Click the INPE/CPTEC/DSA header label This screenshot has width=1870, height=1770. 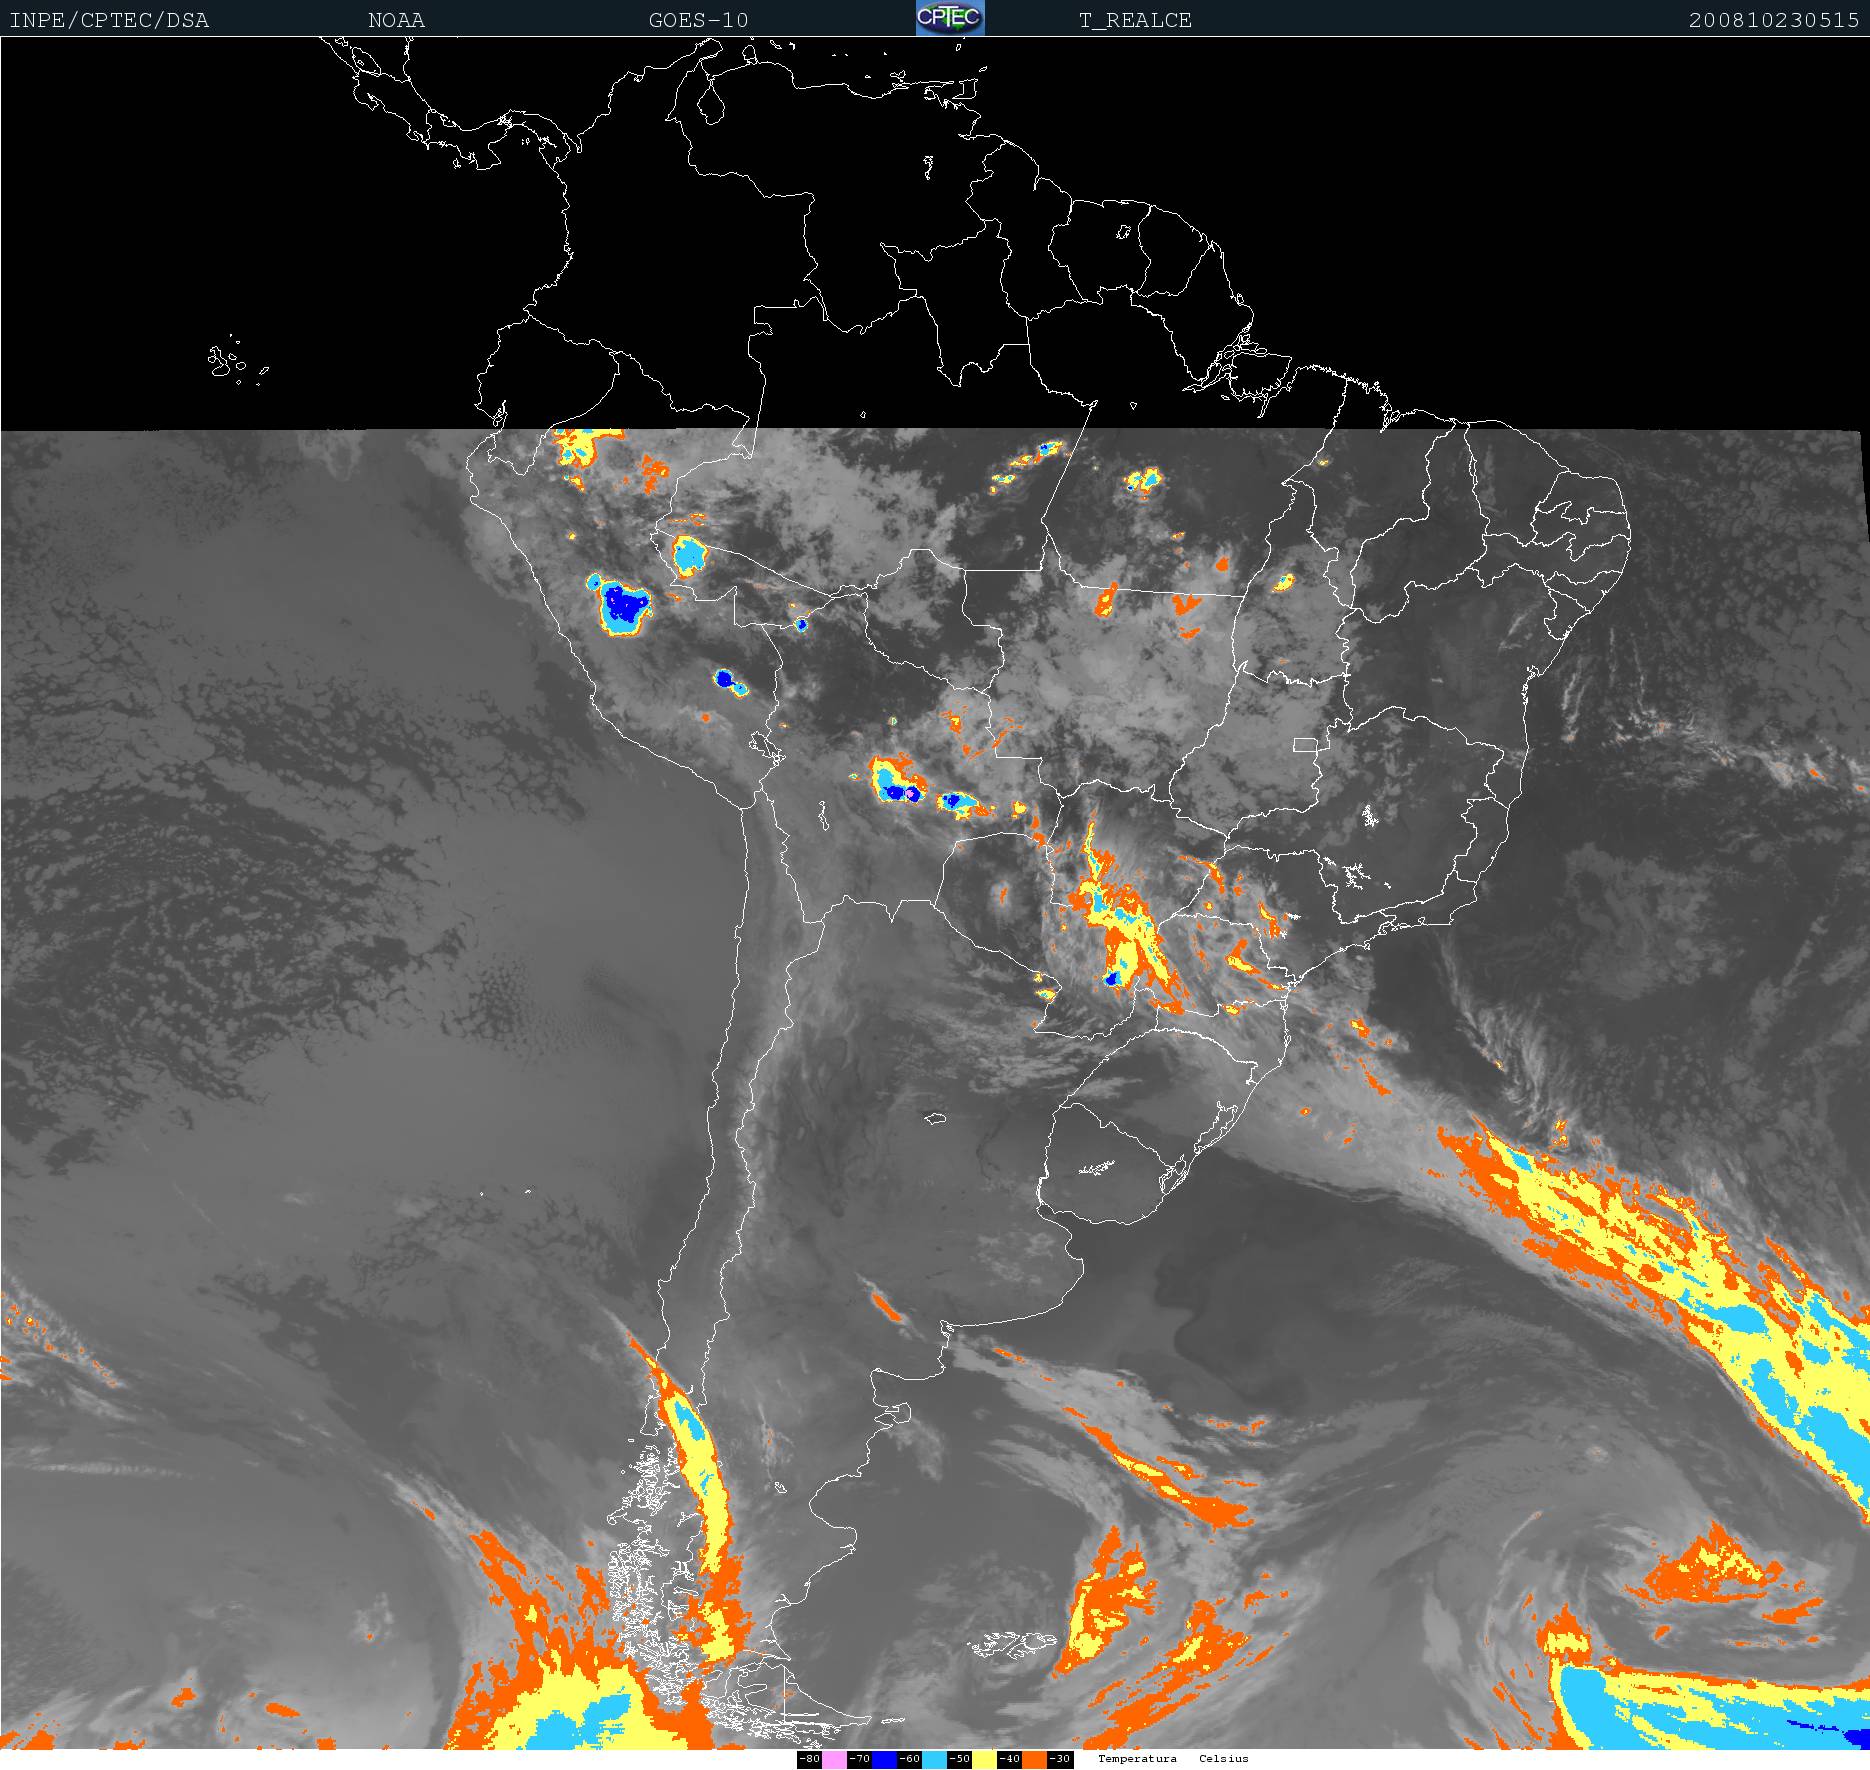coord(109,20)
